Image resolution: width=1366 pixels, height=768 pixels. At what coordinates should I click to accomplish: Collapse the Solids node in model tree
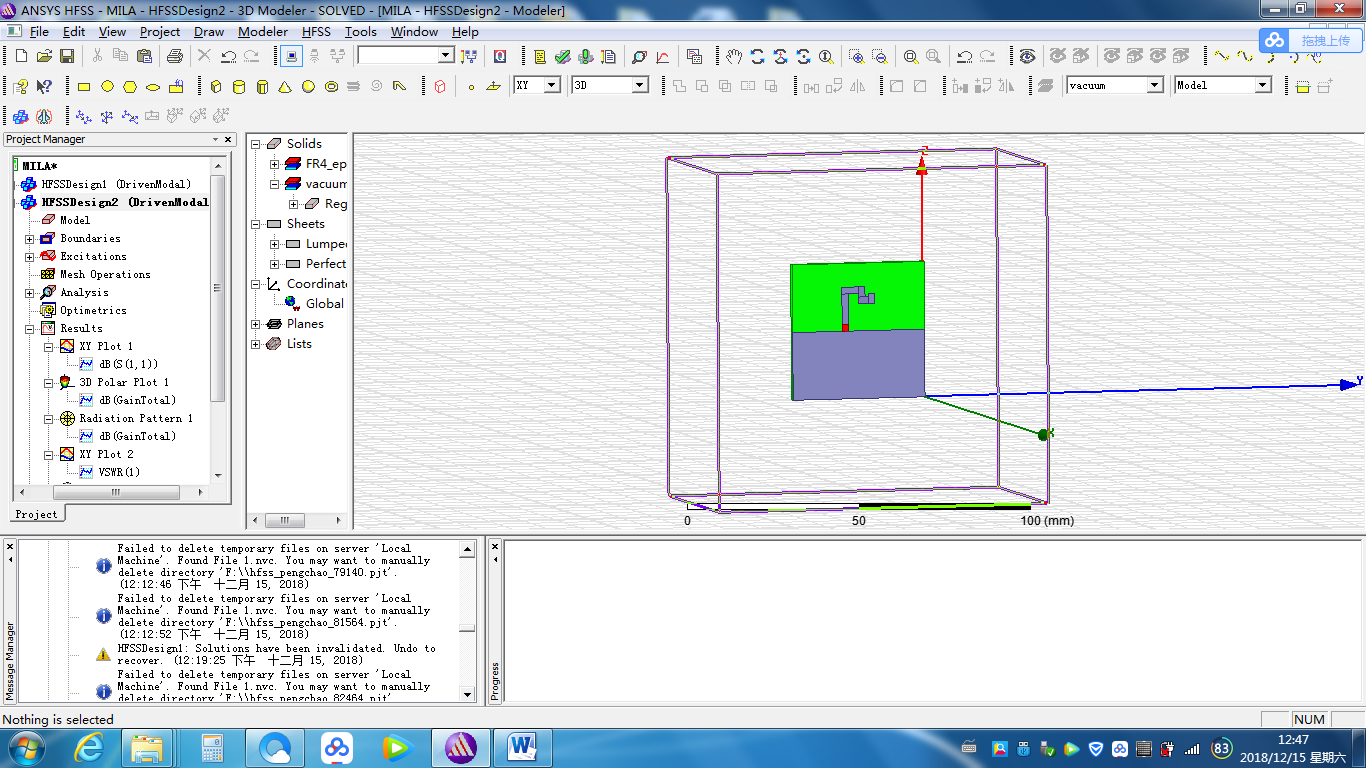256,144
